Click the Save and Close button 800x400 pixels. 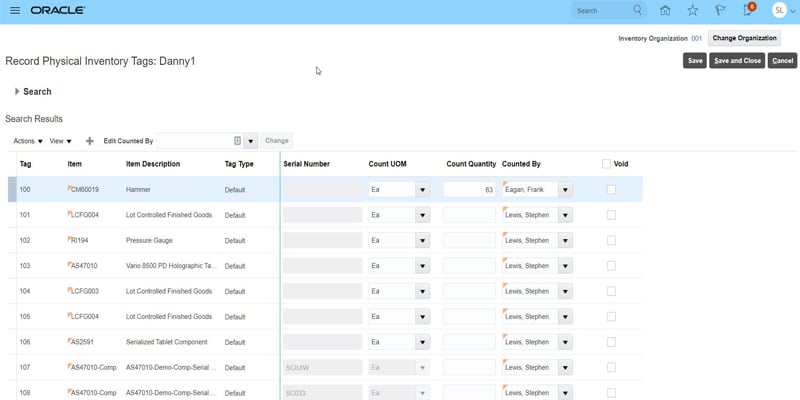738,61
